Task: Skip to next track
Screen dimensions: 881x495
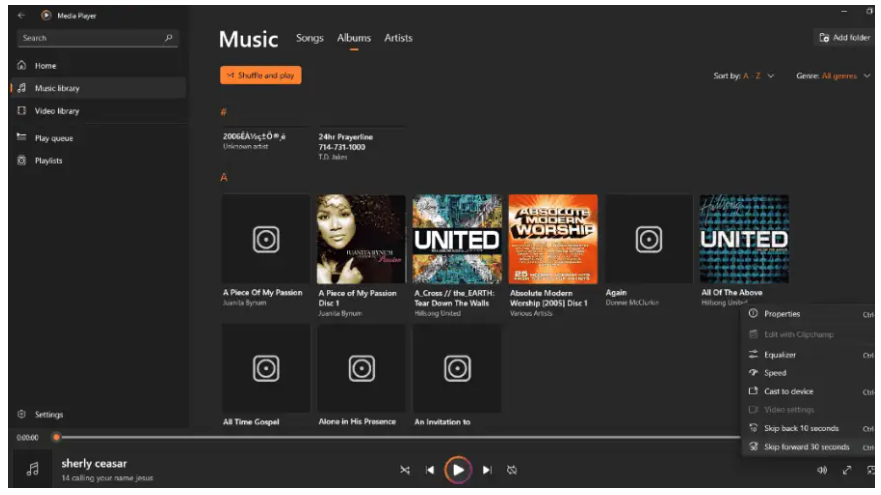Action: click(487, 470)
